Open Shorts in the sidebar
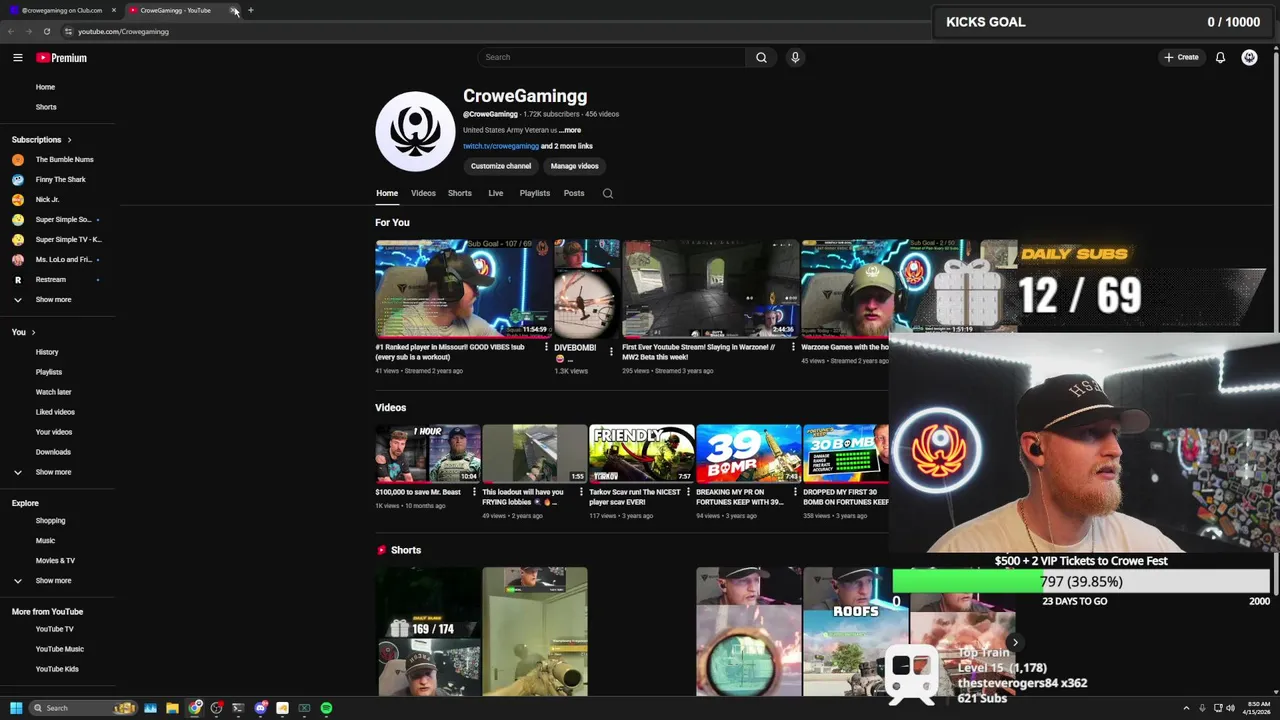 (x=46, y=107)
